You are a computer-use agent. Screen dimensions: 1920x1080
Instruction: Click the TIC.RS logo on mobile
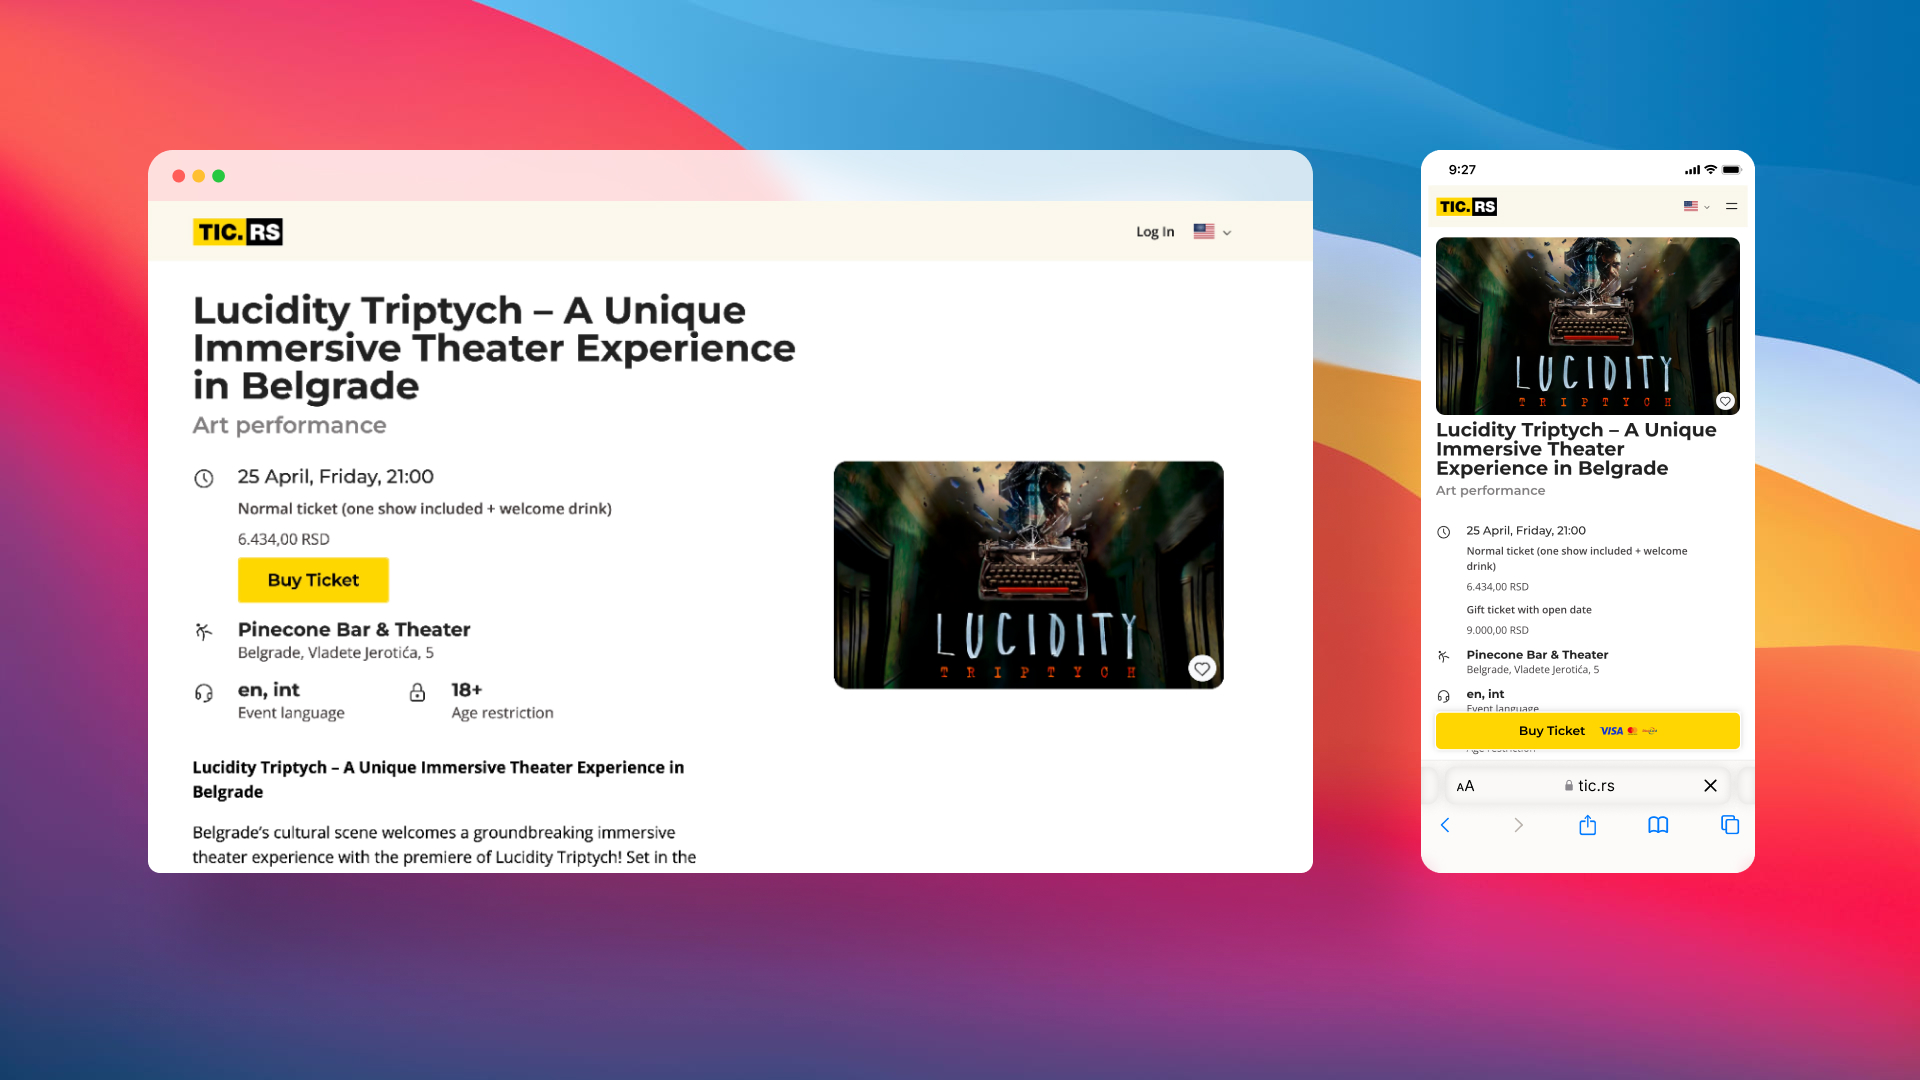point(1467,207)
